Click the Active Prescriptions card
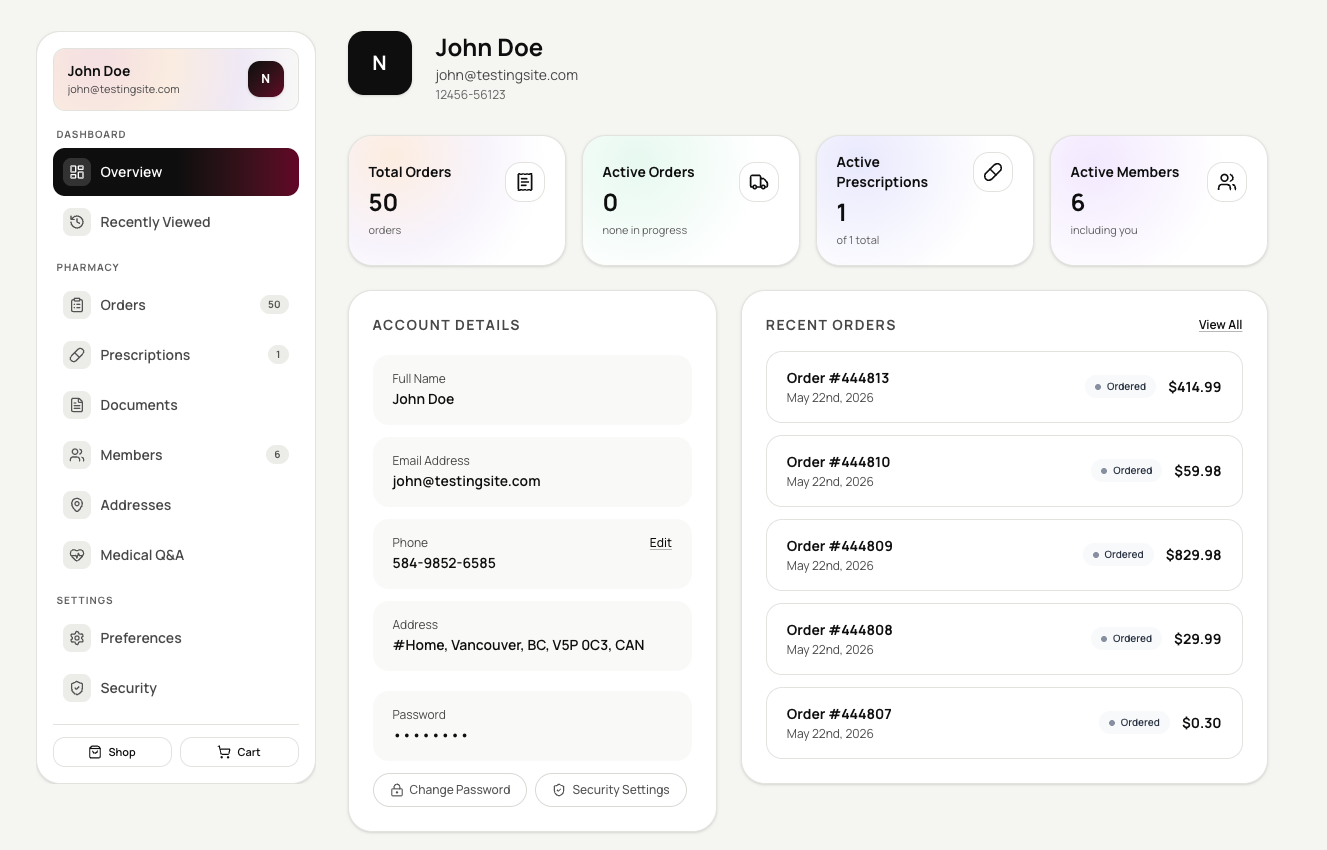 [x=925, y=201]
